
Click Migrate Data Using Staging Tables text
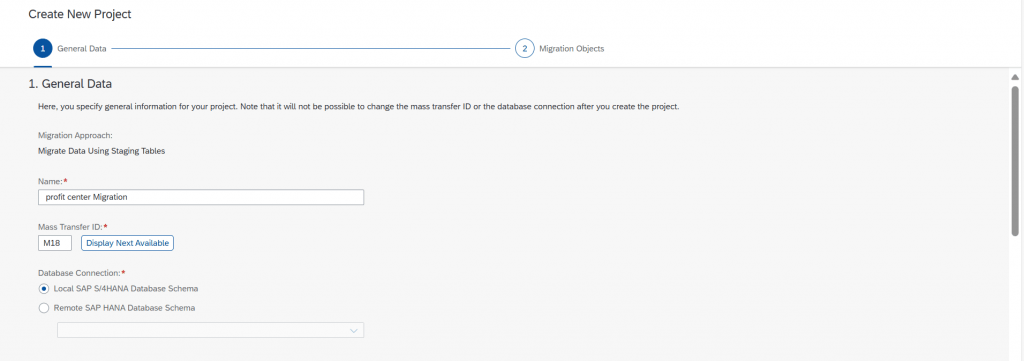pos(102,151)
